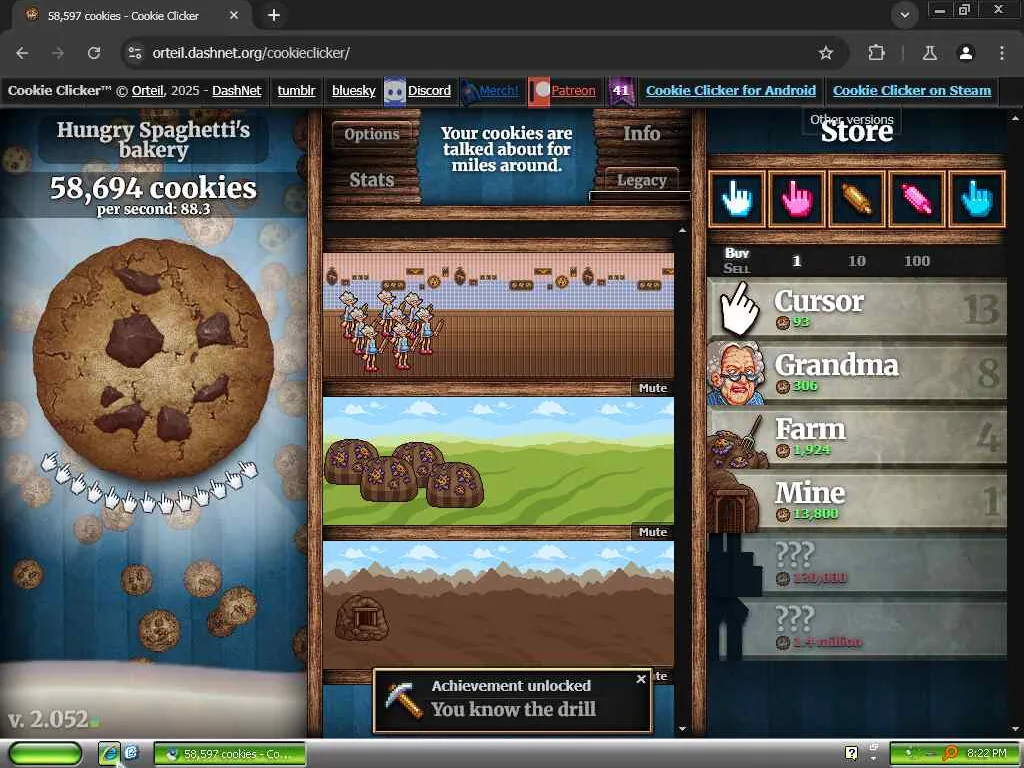Open Cookie Clicker for Android link

731,91
